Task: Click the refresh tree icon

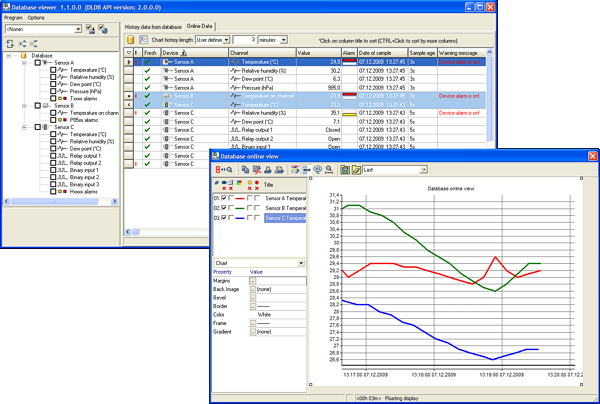Action: click(x=10, y=44)
